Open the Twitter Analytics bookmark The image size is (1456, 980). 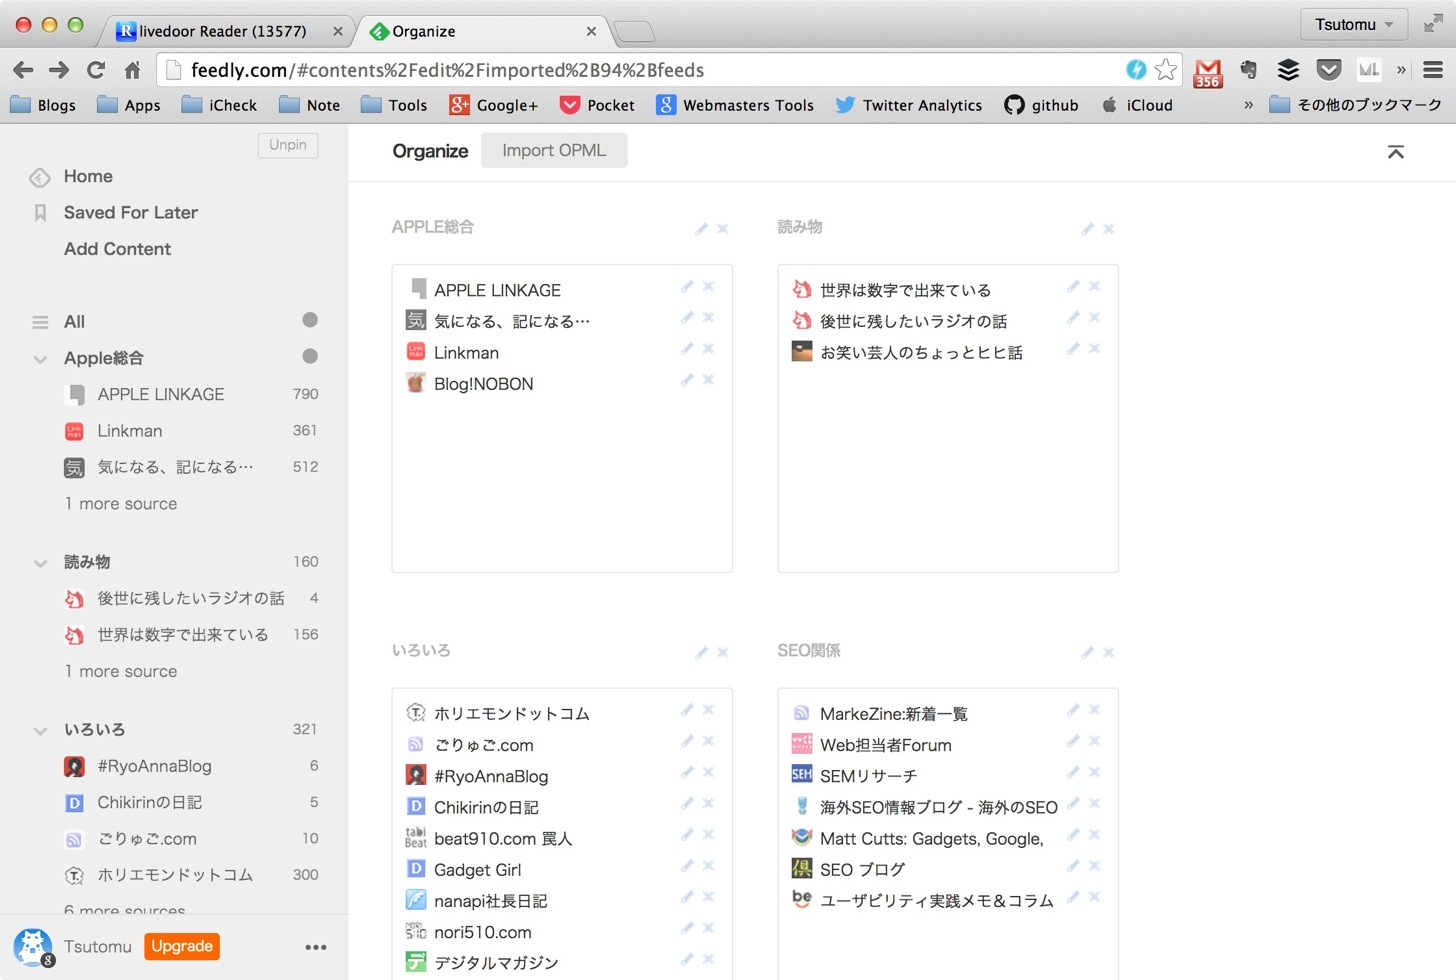pyautogui.click(x=909, y=105)
